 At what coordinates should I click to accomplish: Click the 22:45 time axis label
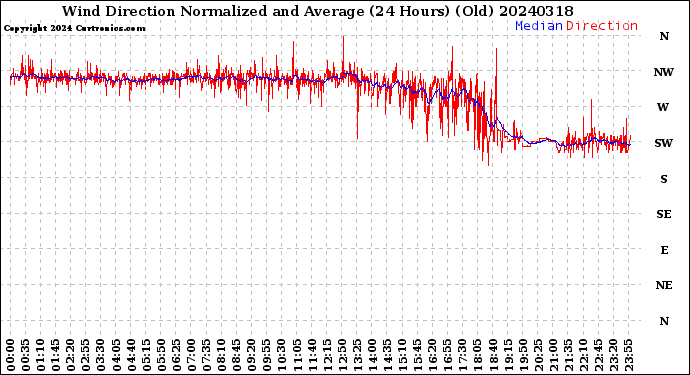point(598,355)
